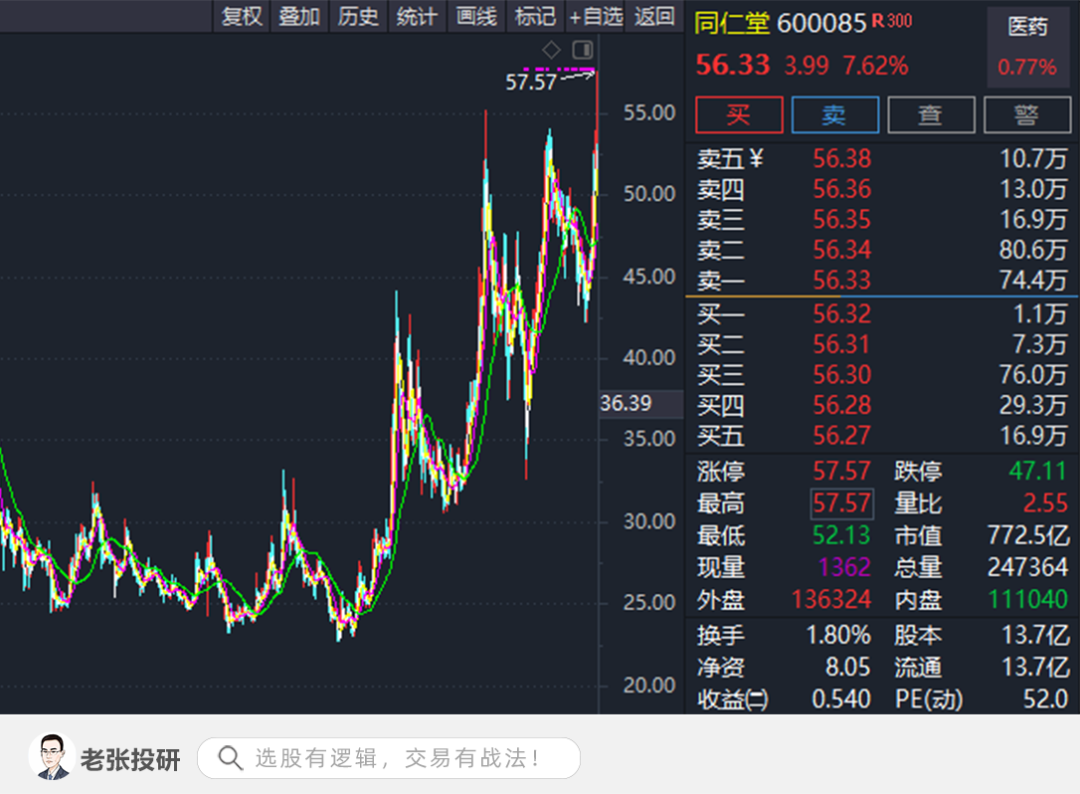1080x794 pixels.
Task: Select the 卖三 price 56.35
Action: click(842, 220)
